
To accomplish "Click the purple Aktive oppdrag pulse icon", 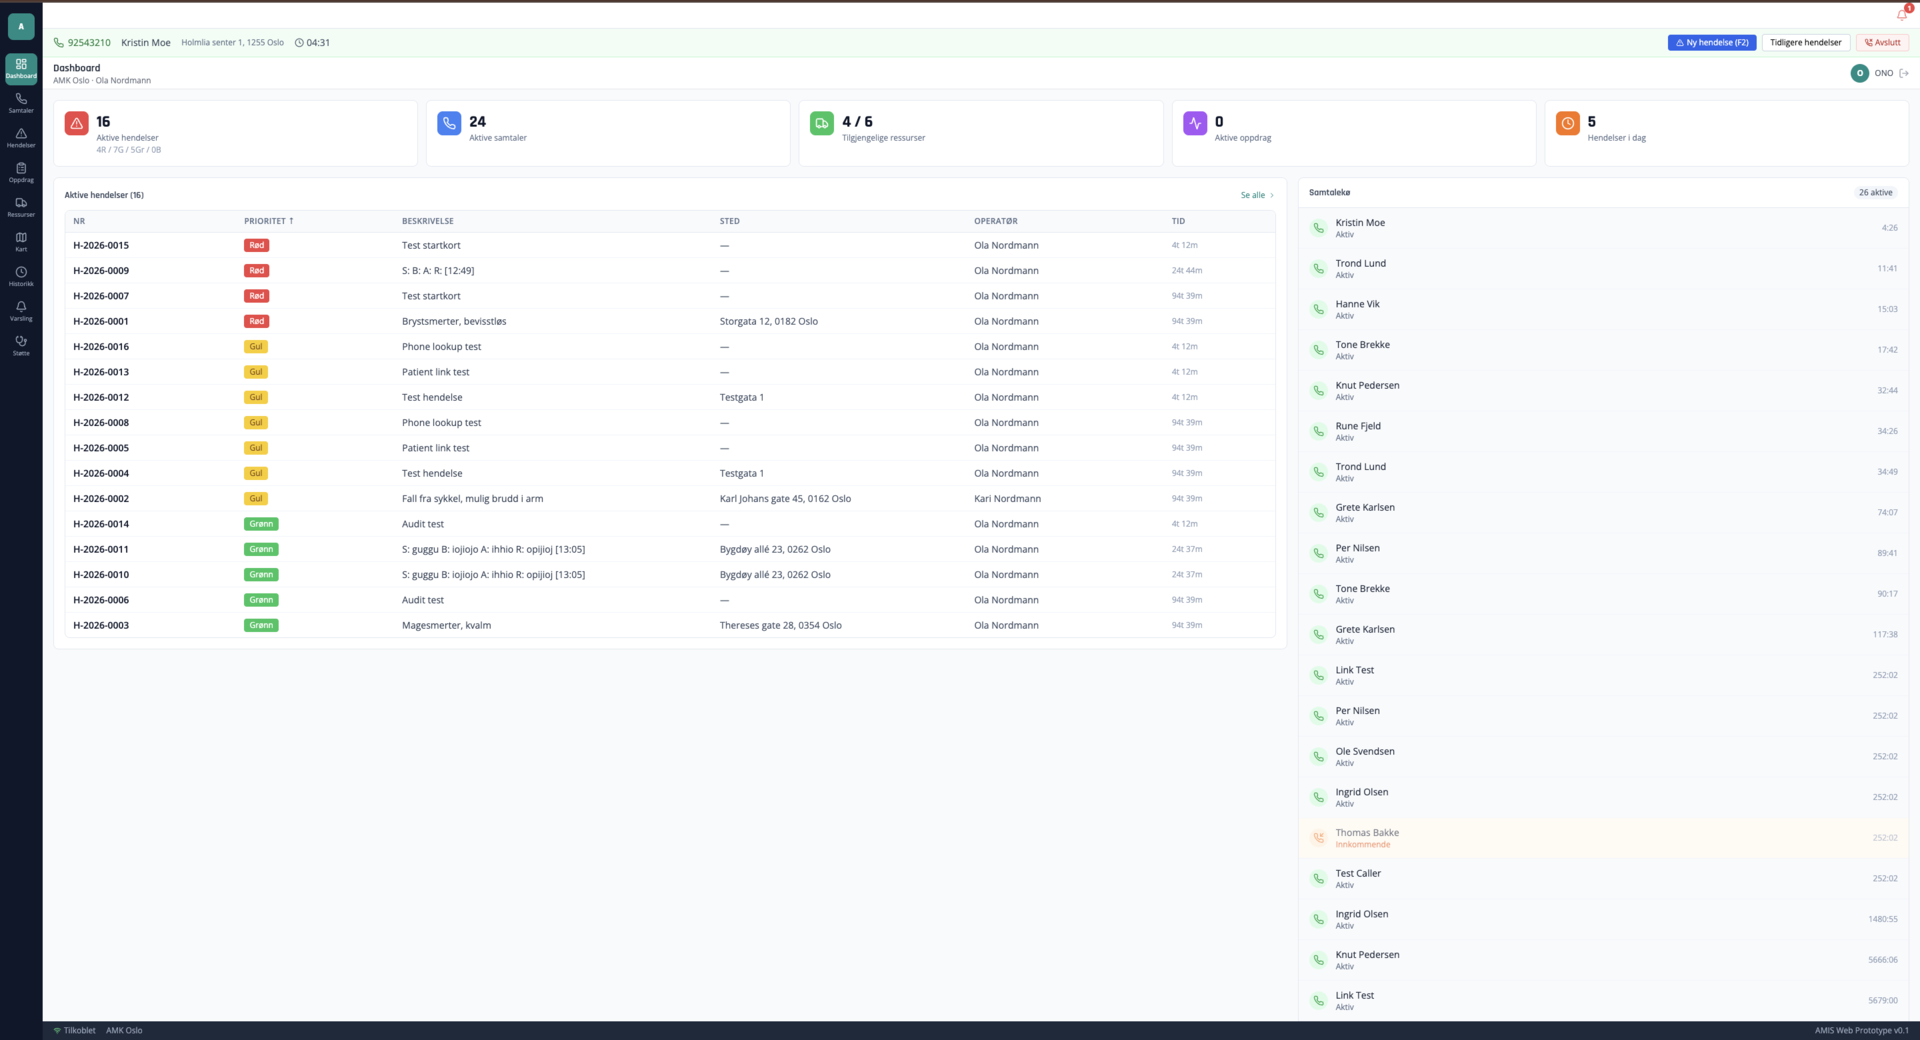I will 1195,123.
